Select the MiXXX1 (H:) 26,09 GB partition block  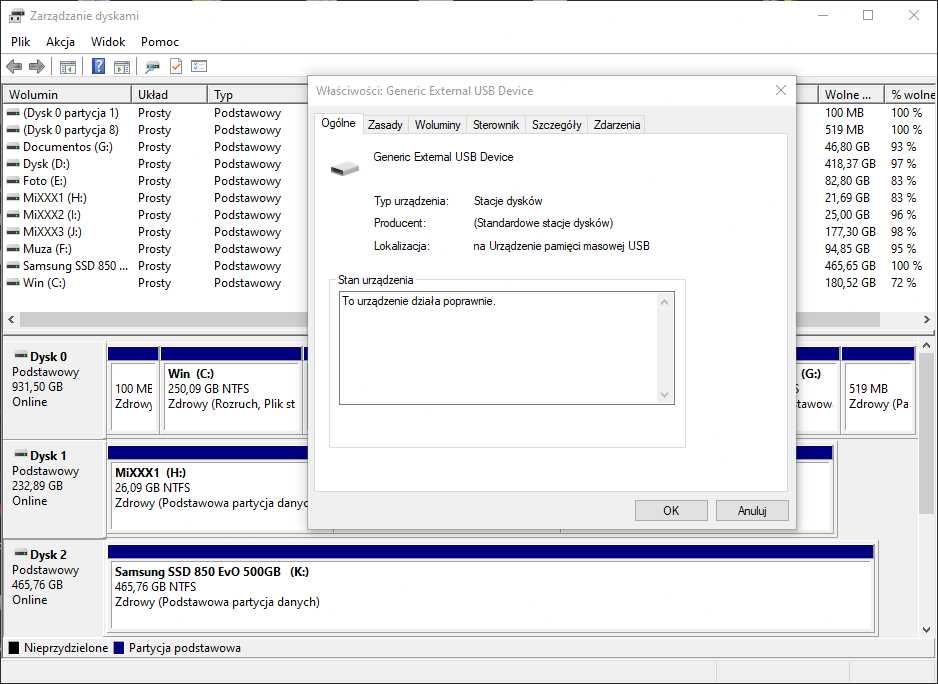pos(209,488)
